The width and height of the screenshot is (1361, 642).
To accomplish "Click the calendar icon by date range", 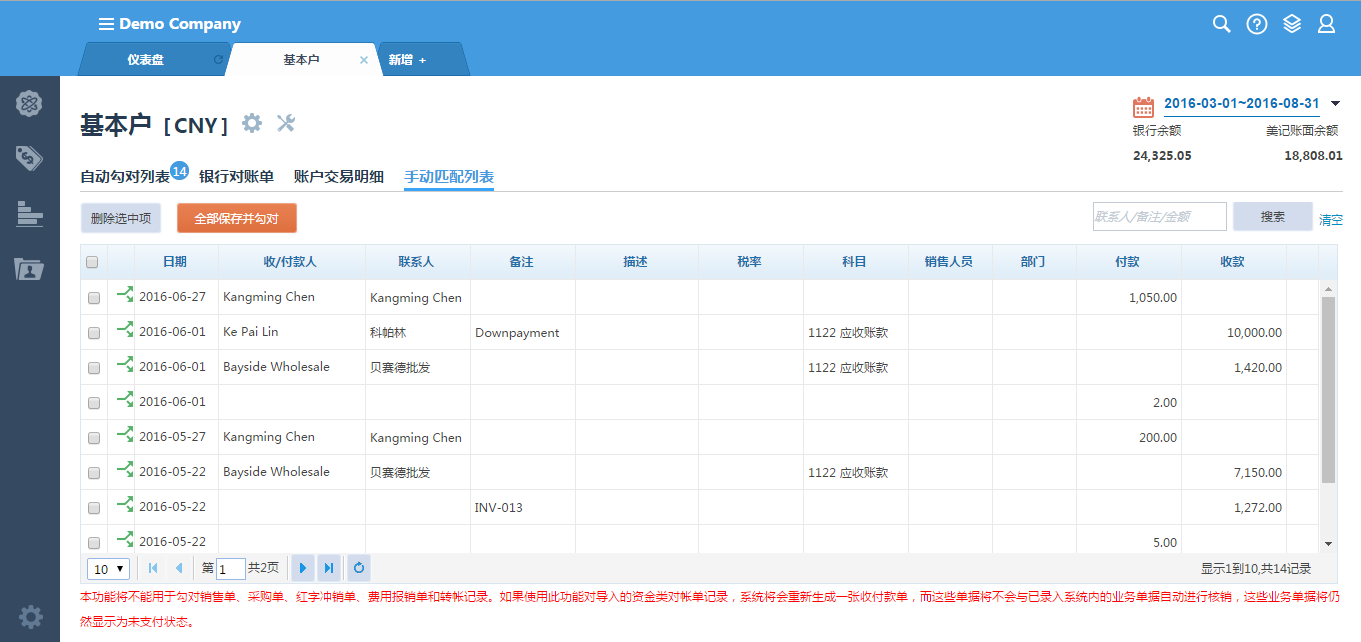I will tap(1143, 106).
